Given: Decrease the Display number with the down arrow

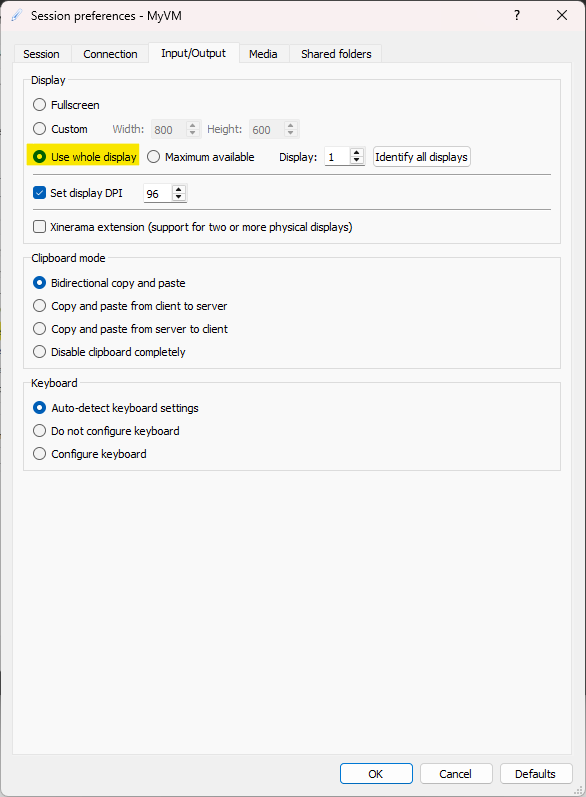Looking at the screenshot, I should click(x=357, y=161).
